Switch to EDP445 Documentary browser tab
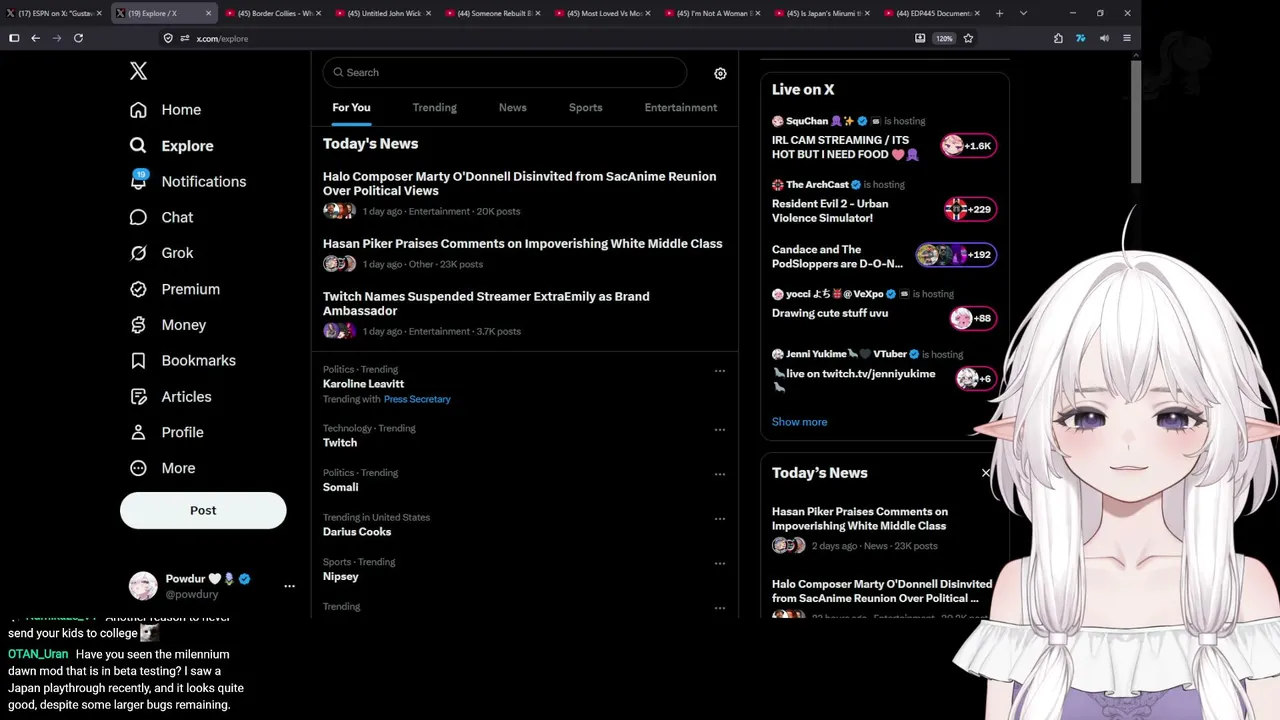The image size is (1280, 720). point(933,13)
